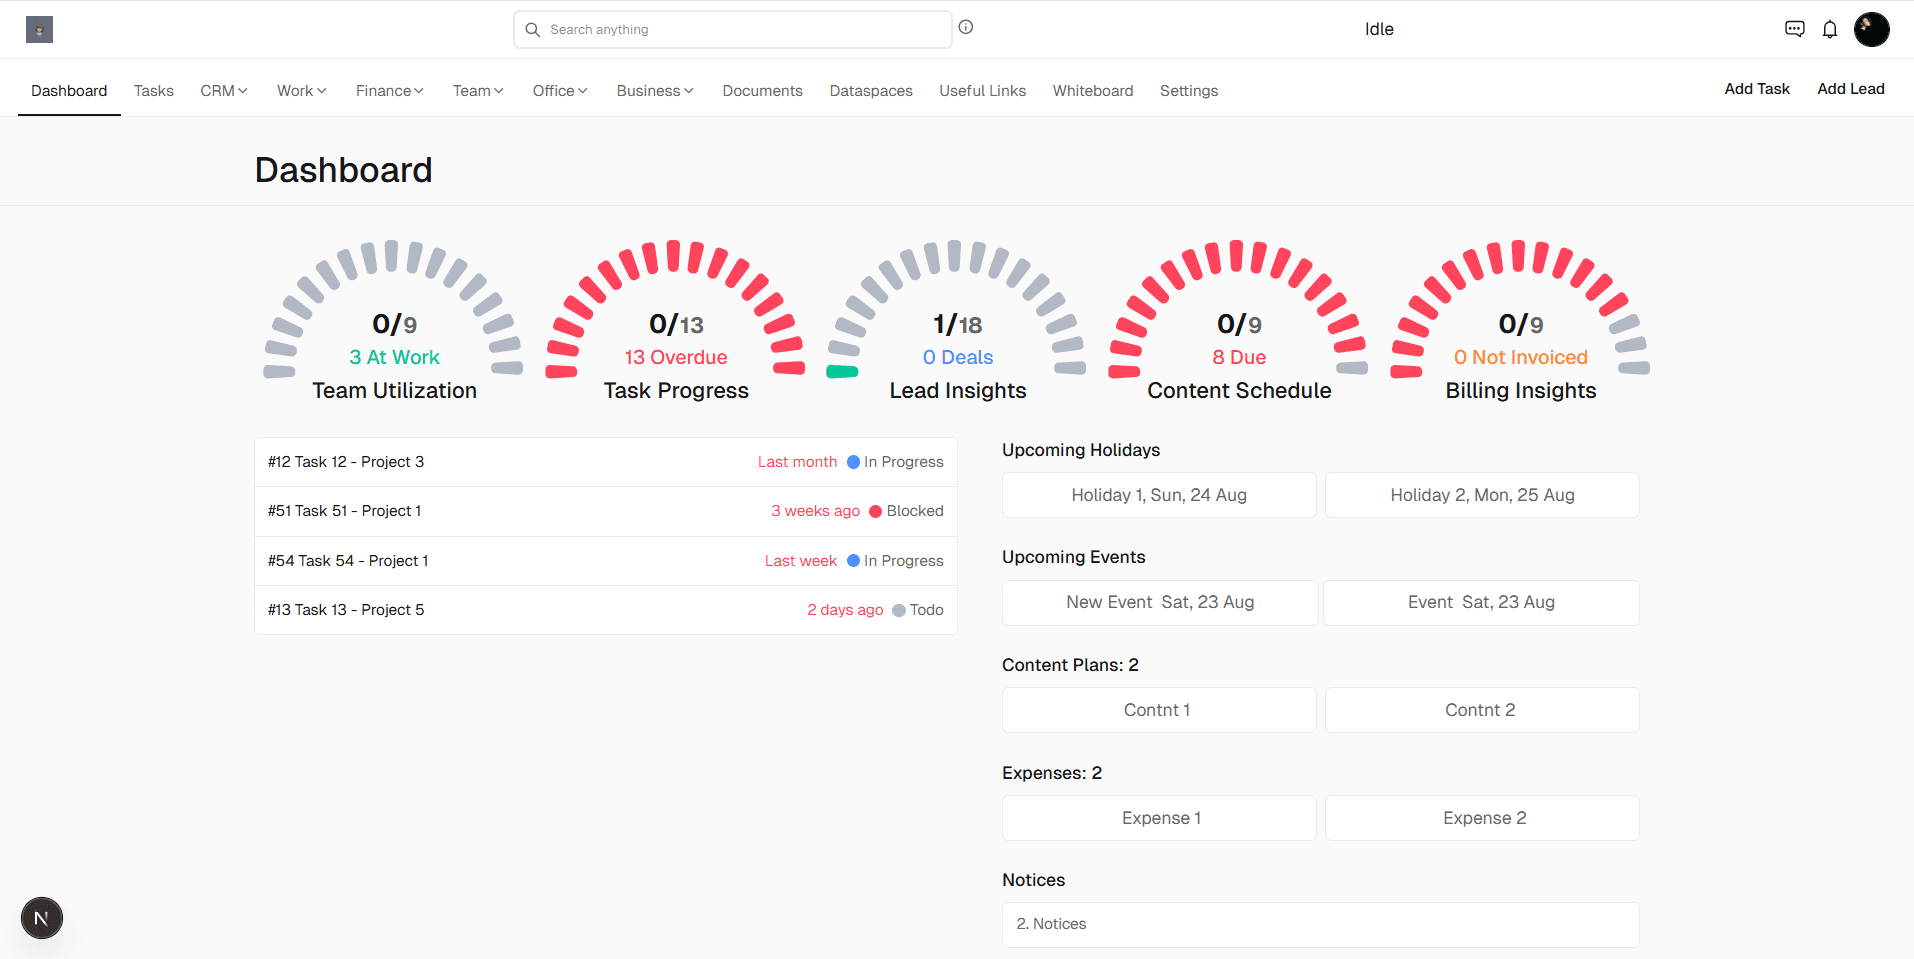Screen dimensions: 1914x959
Task: Expand the Office dropdown
Action: pyautogui.click(x=558, y=90)
